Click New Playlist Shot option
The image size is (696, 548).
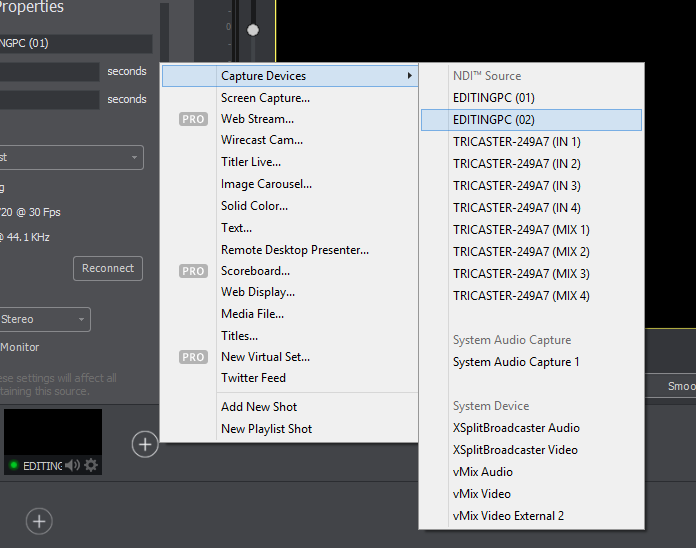pos(266,429)
